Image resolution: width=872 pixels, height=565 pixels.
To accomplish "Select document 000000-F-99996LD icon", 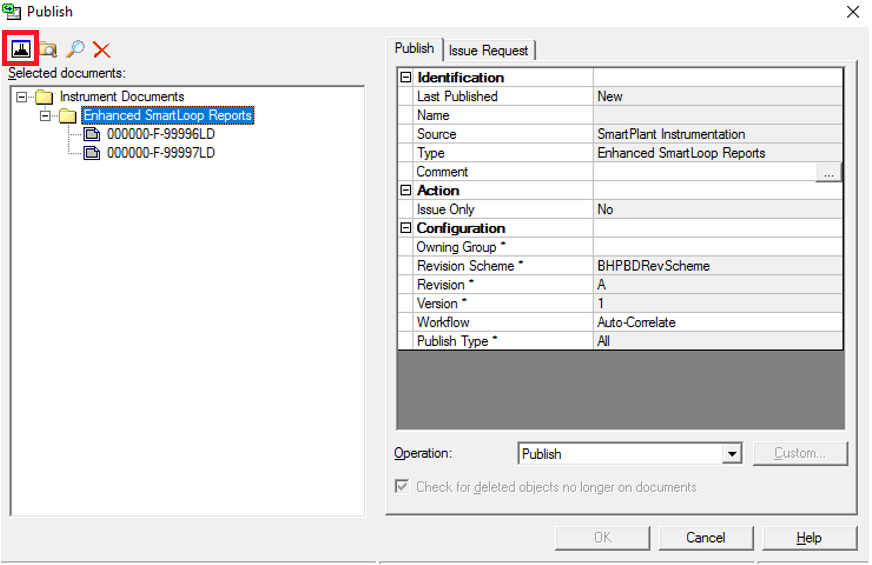I will click(x=92, y=135).
